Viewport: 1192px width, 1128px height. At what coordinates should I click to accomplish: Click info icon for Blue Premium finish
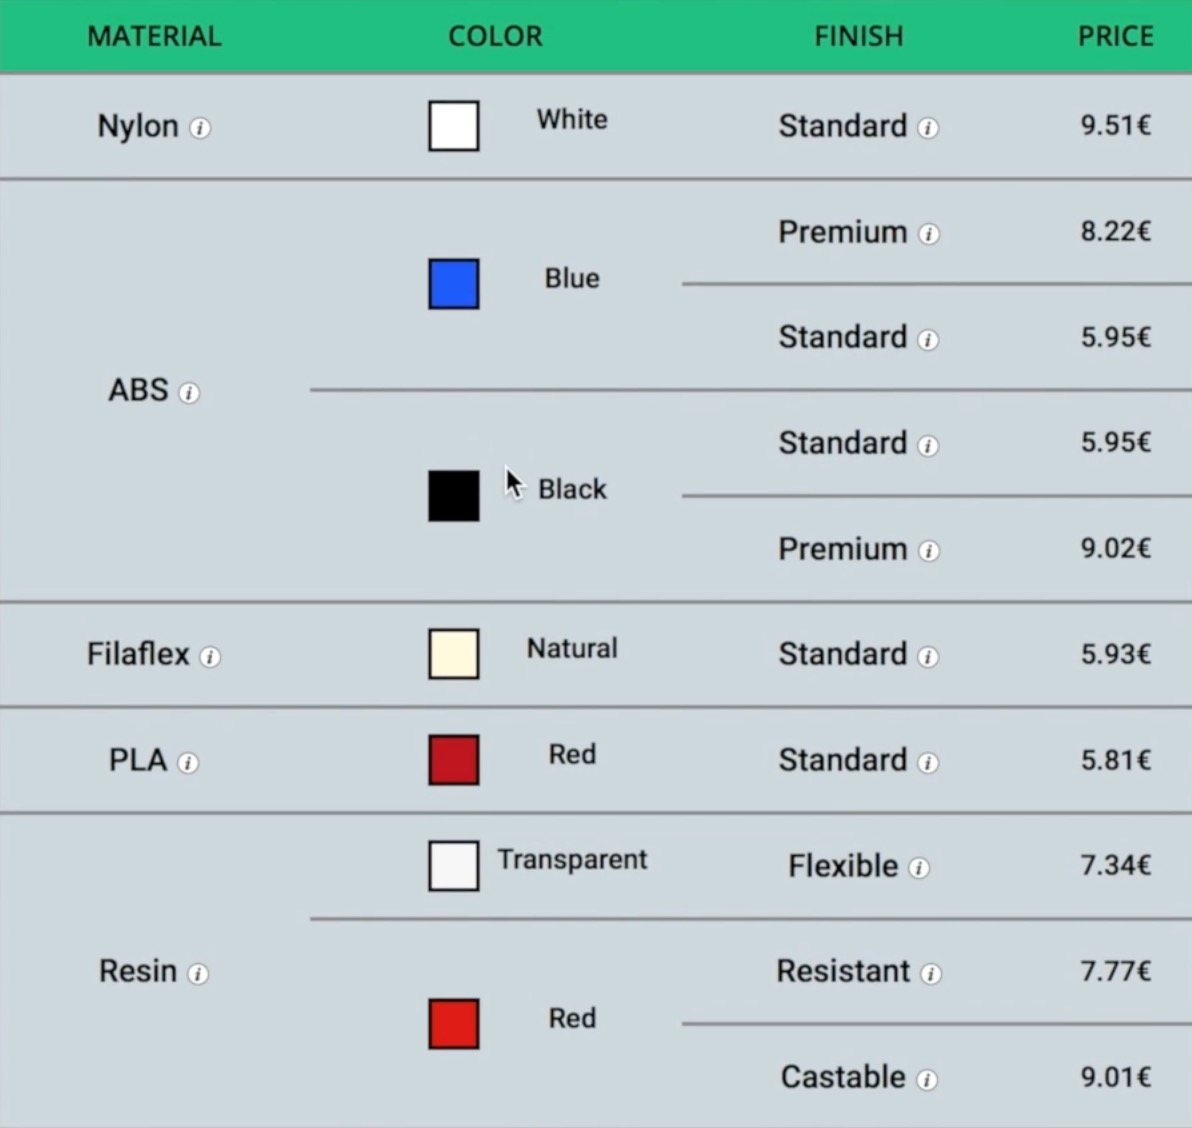point(929,234)
